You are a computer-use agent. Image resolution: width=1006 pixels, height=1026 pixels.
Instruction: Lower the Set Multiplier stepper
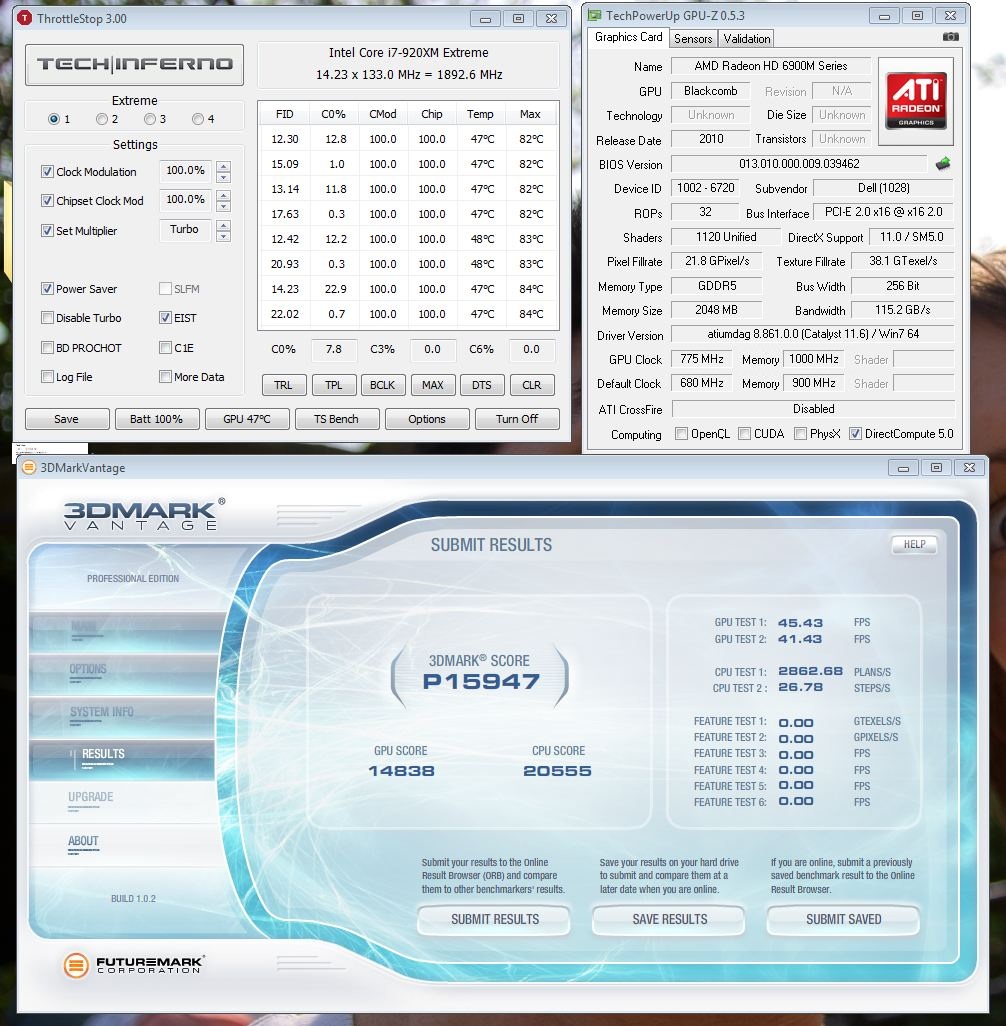point(223,236)
